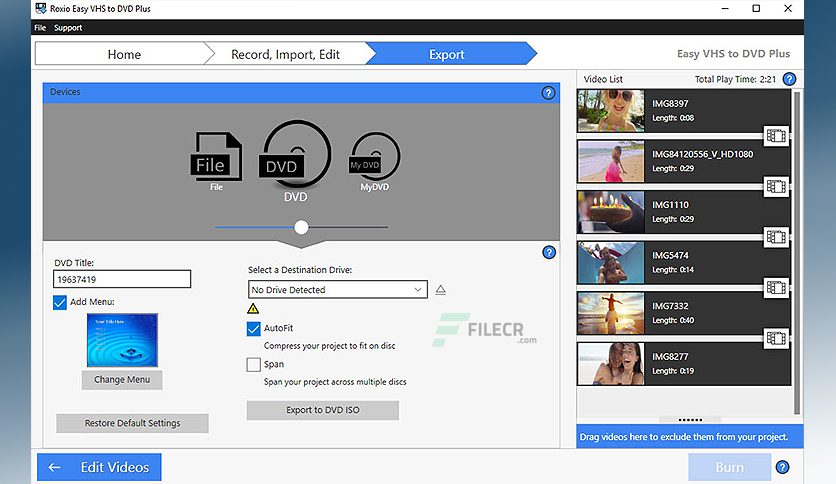Screen dimensions: 836x484
Task: Open the Select a Destination Drive dropdown
Action: click(337, 289)
